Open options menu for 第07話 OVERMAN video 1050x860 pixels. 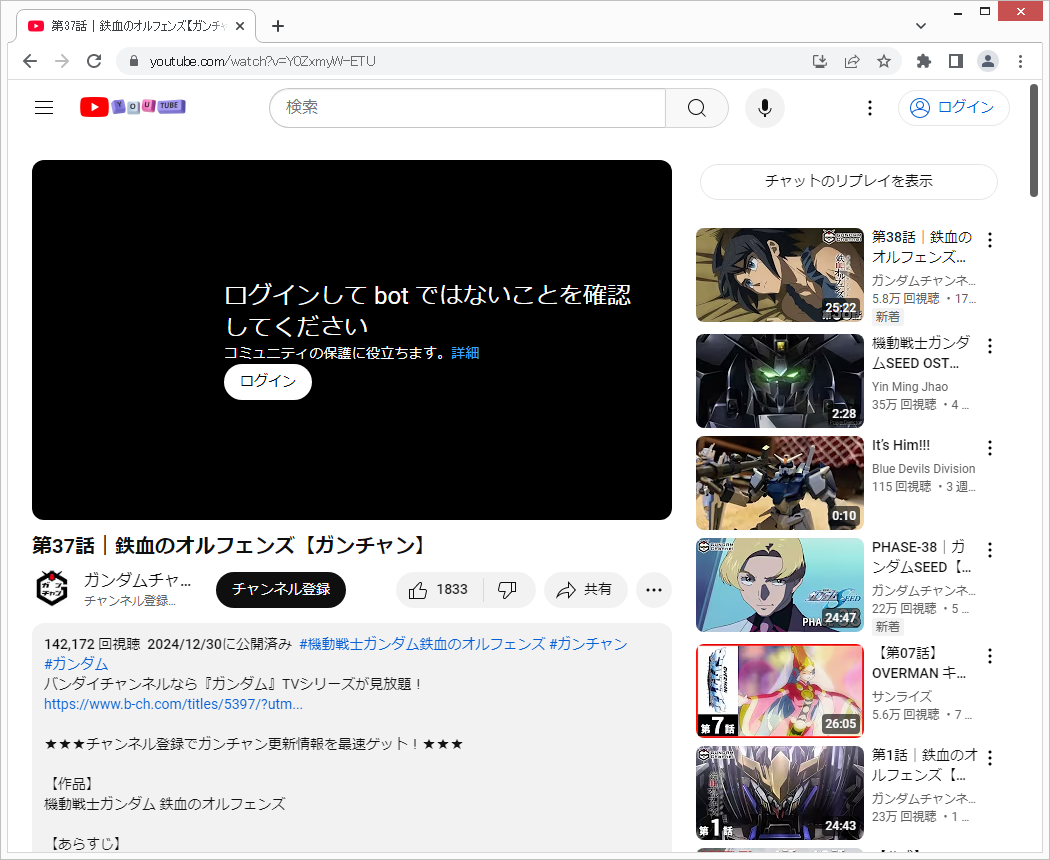(990, 656)
